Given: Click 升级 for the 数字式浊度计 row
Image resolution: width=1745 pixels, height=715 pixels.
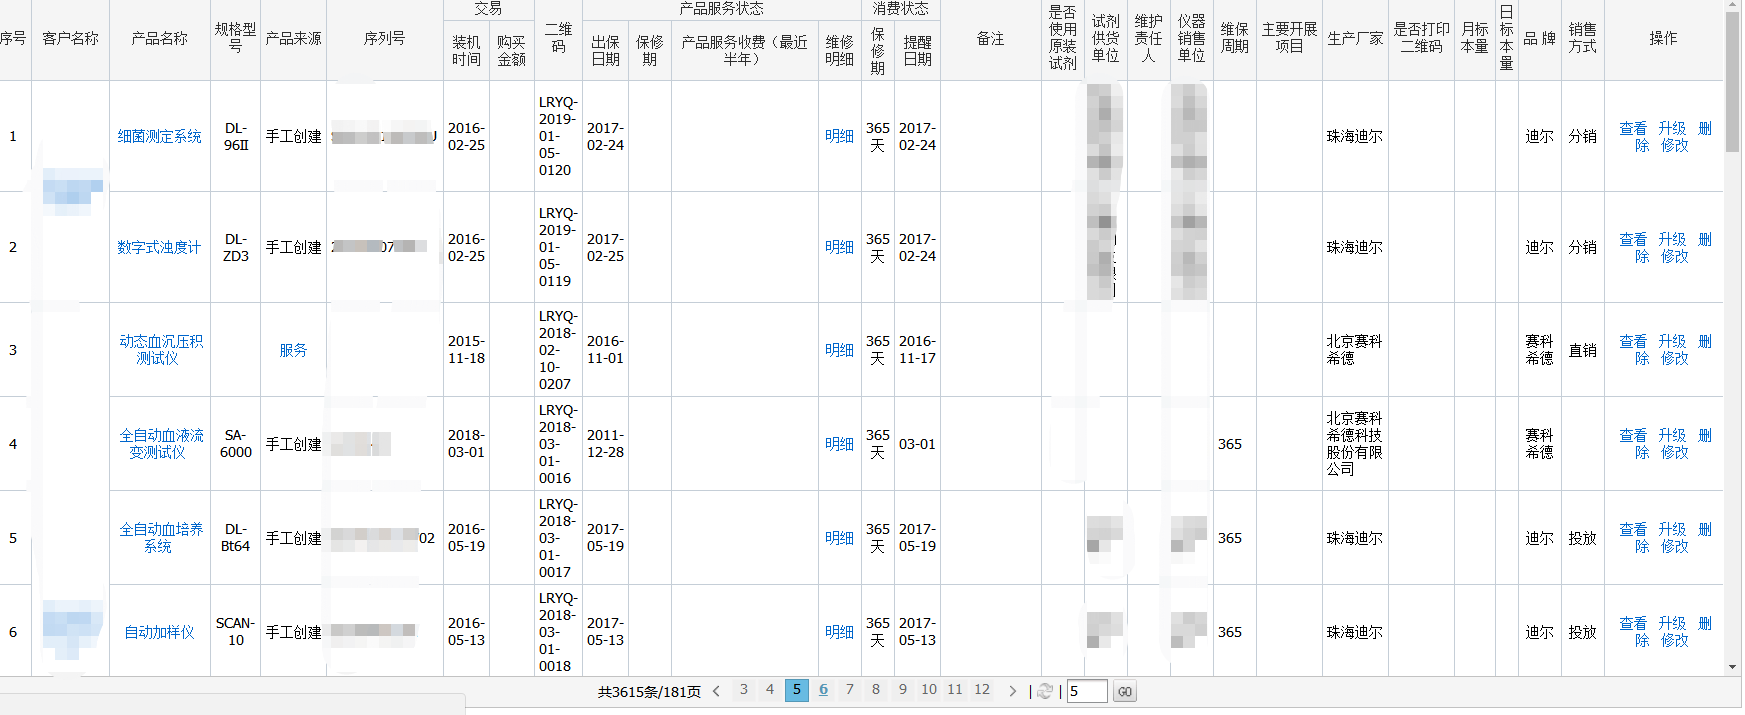Looking at the screenshot, I should coord(1672,239).
